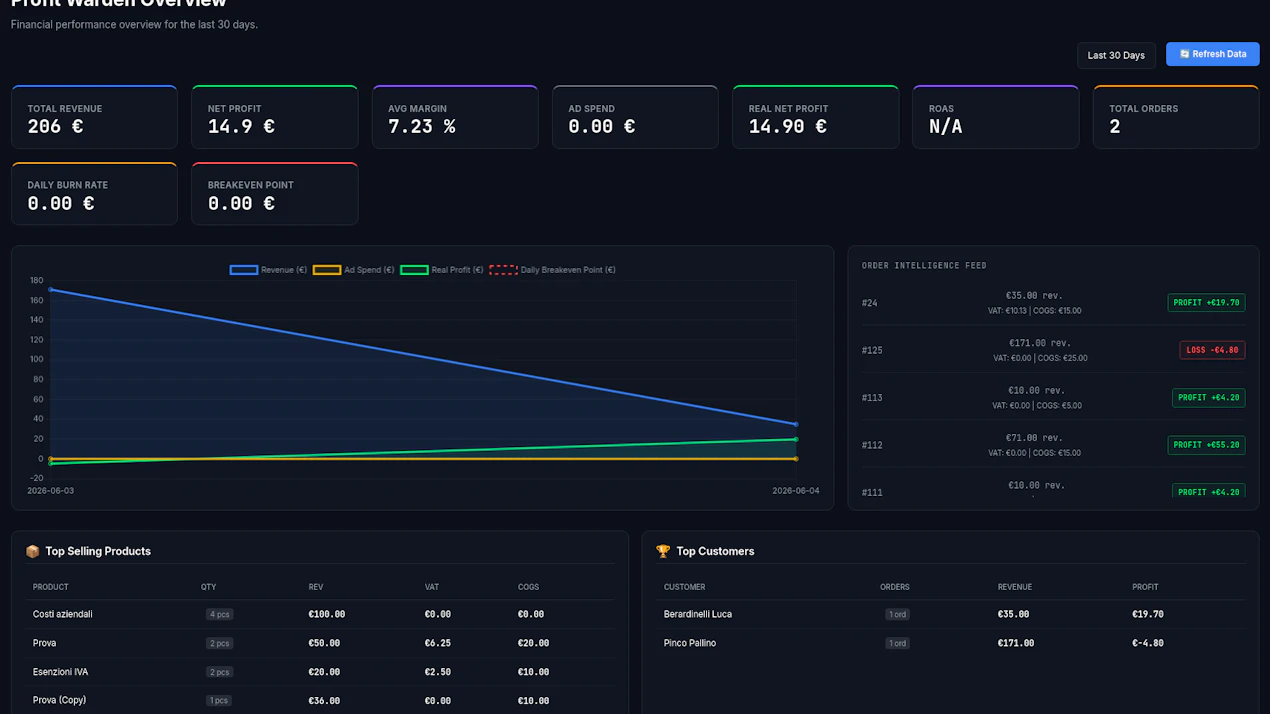The image size is (1270, 714).
Task: Click the 4 pcs quantity badge
Action: [x=220, y=614]
